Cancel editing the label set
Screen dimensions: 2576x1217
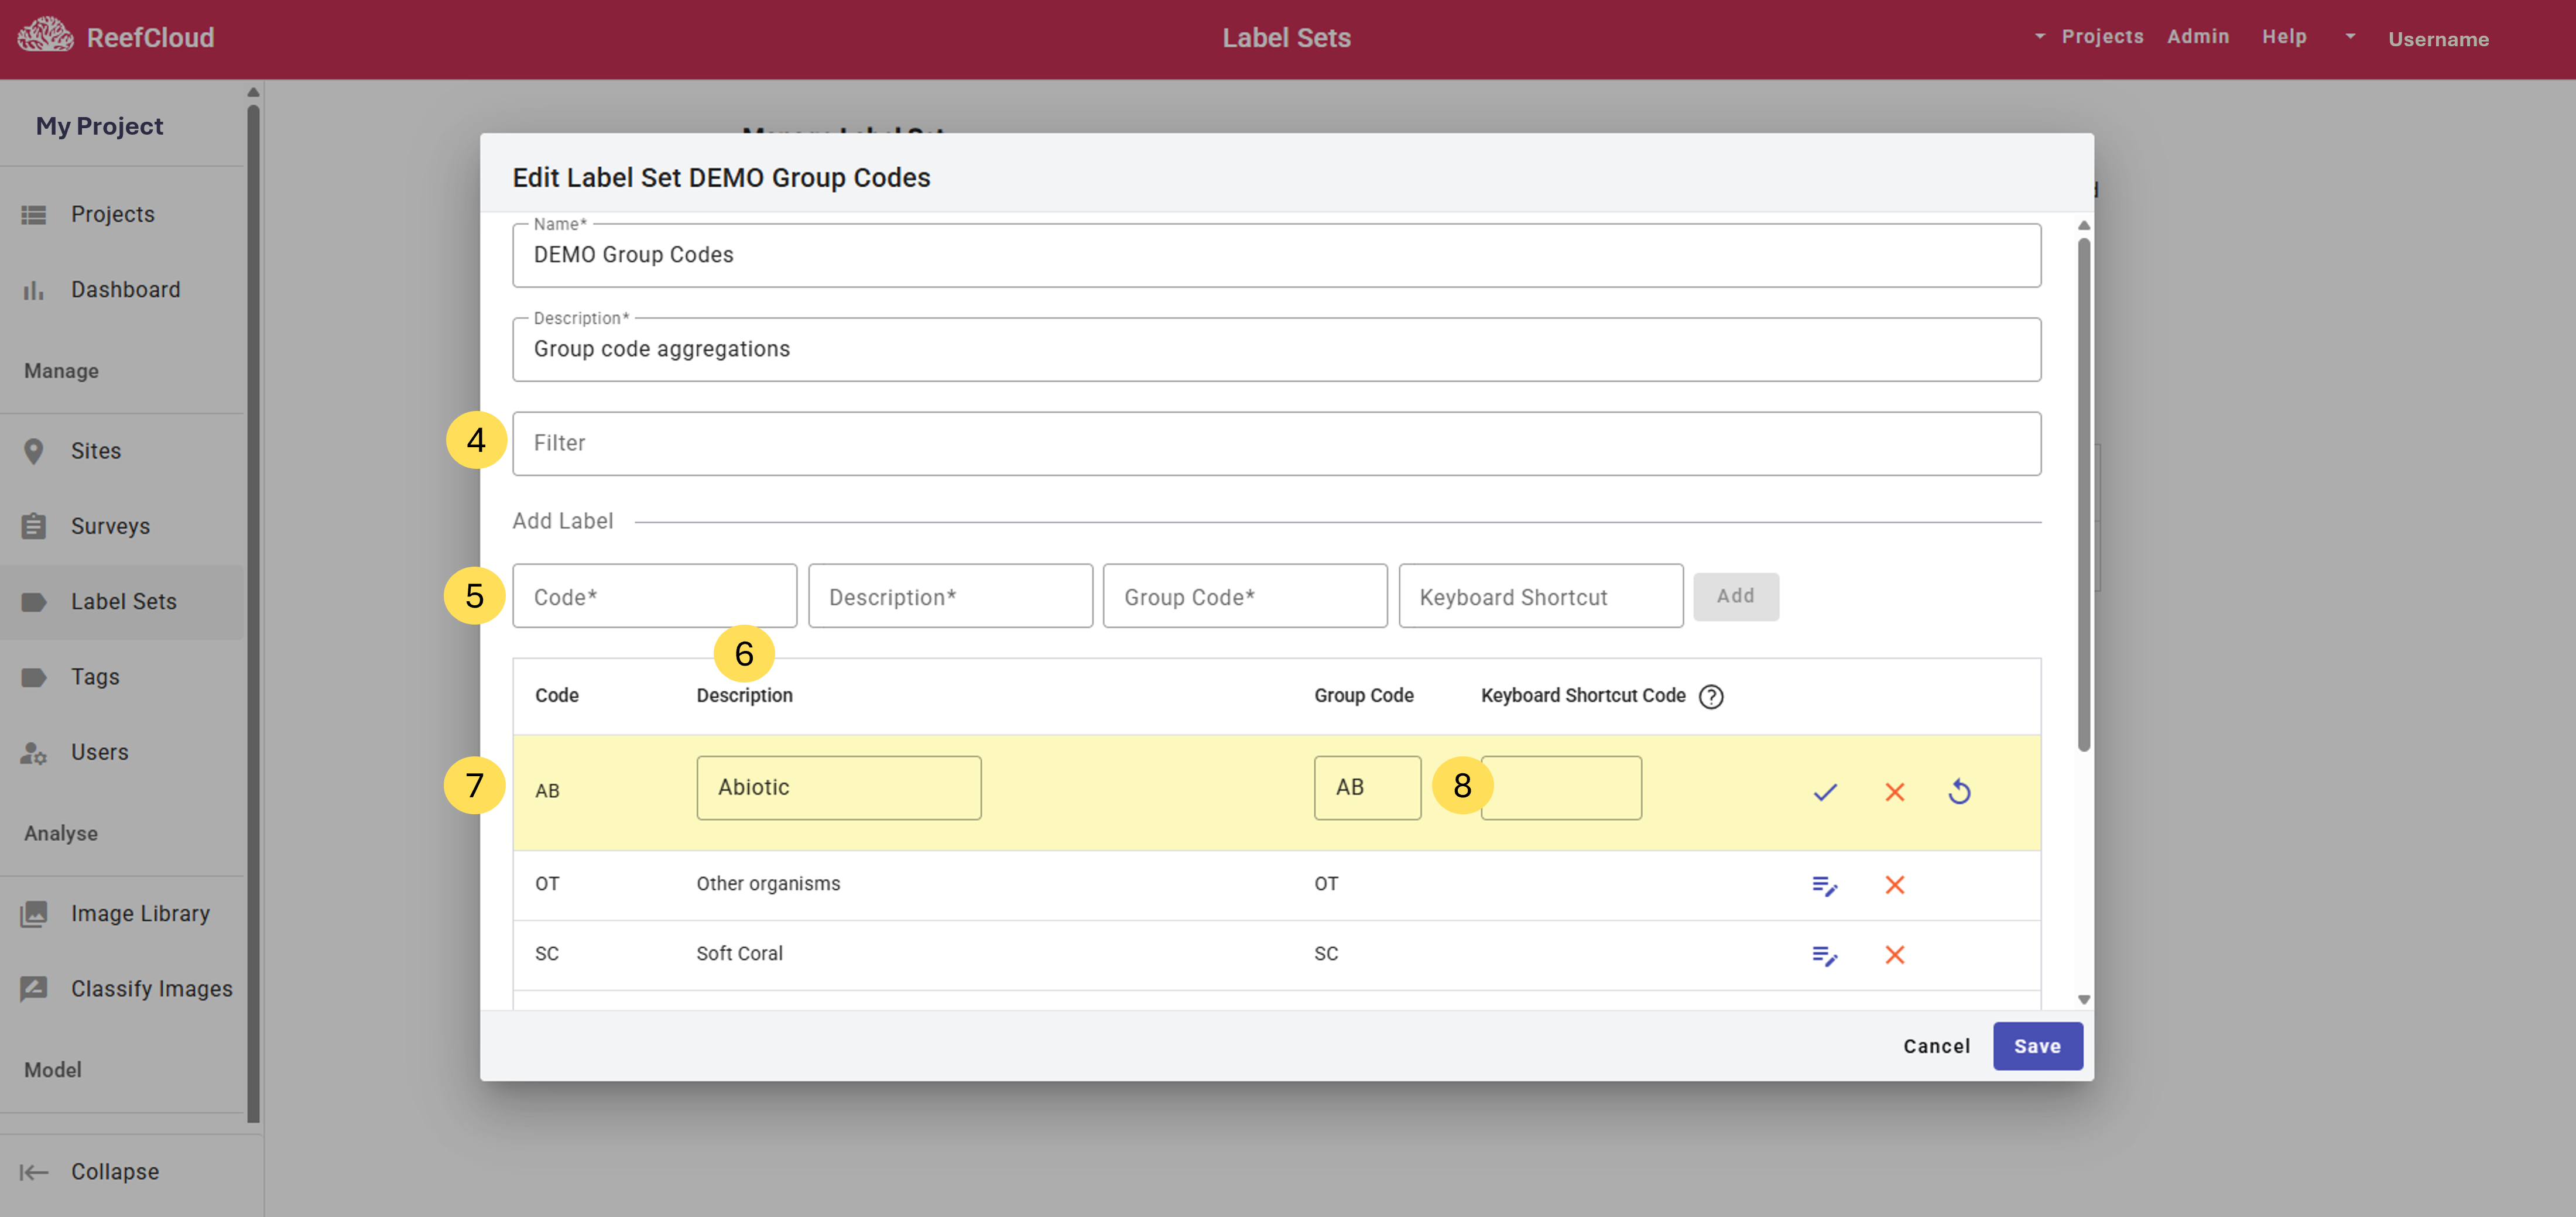pyautogui.click(x=1936, y=1046)
